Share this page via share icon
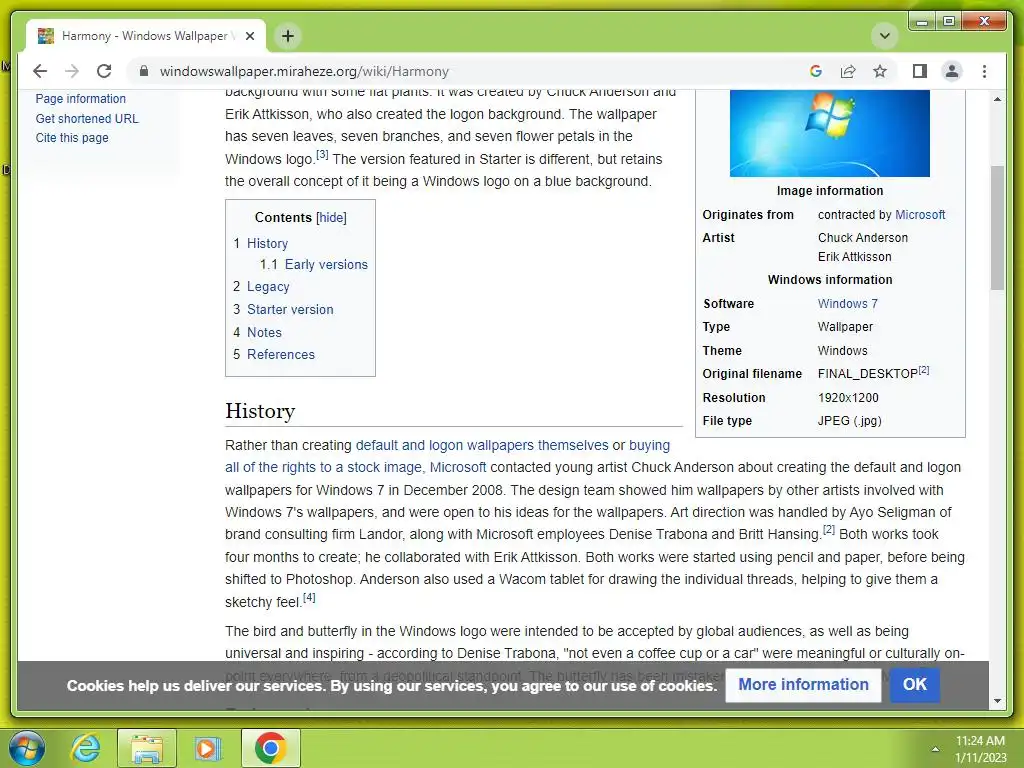The width and height of the screenshot is (1024, 768). point(848,71)
